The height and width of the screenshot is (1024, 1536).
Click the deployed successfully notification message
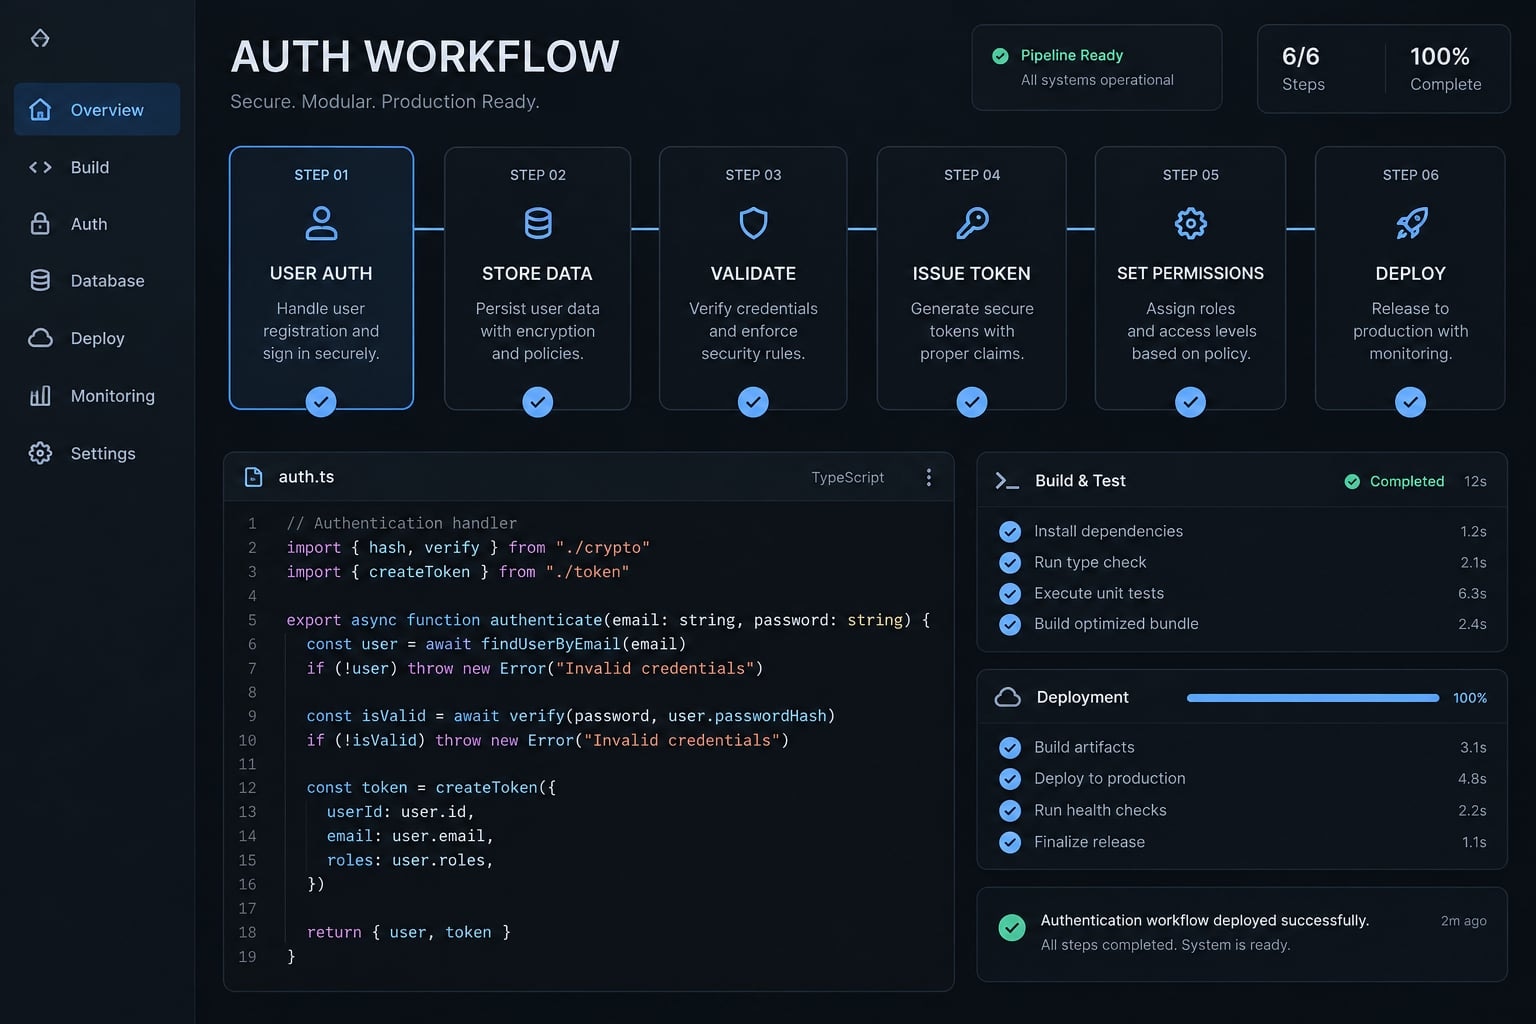point(1205,921)
